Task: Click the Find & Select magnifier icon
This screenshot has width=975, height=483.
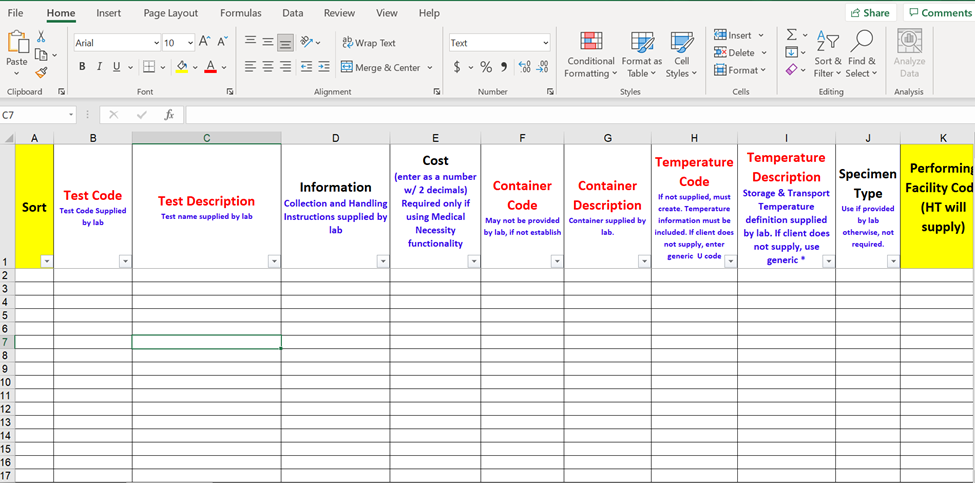Action: (x=861, y=53)
